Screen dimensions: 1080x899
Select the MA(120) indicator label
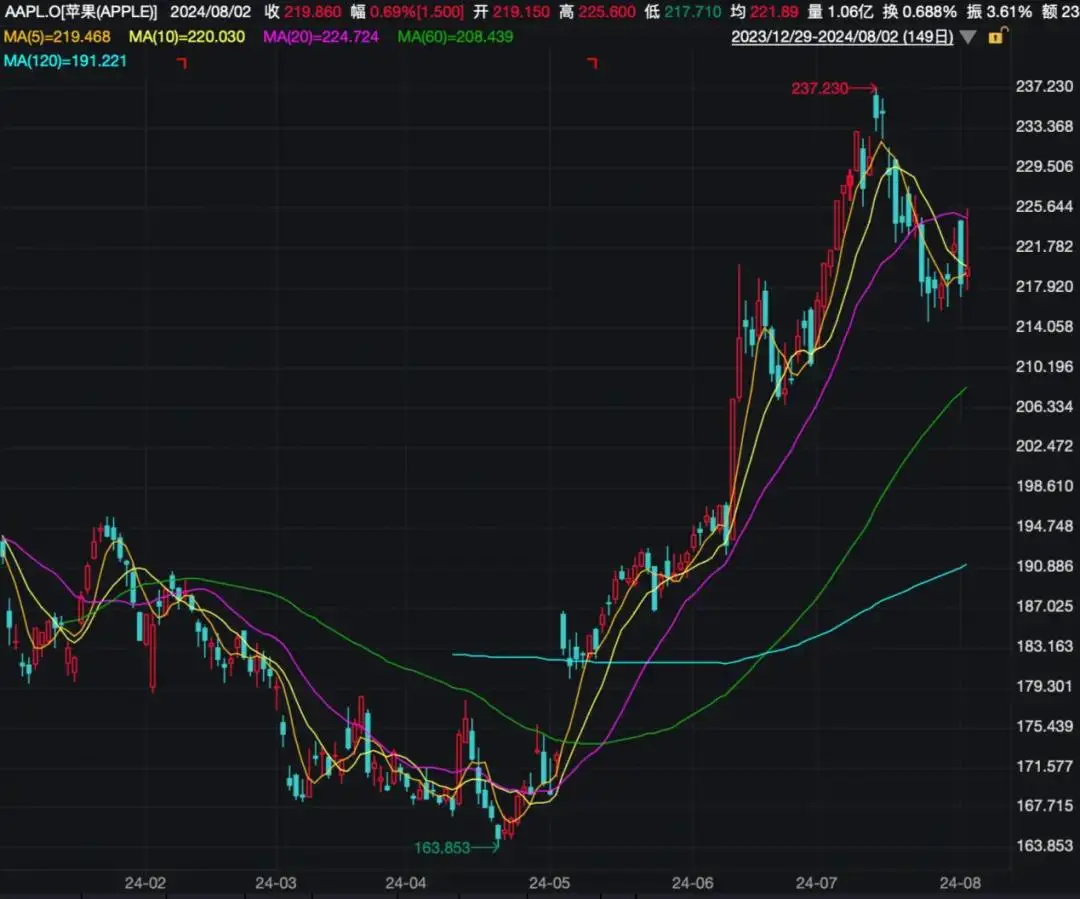pos(64,60)
